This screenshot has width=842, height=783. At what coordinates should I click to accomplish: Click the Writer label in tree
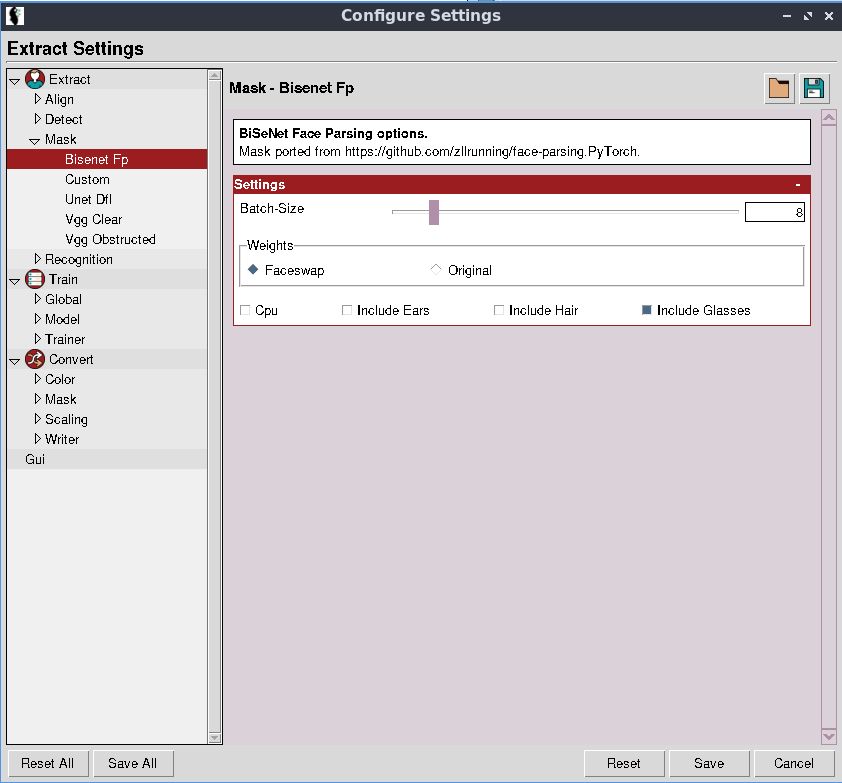tap(62, 439)
